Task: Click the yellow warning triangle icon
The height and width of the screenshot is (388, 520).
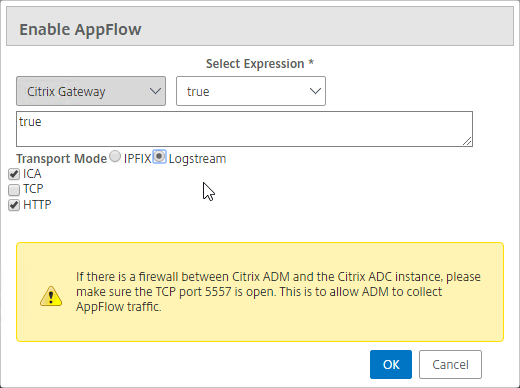Action: pos(51,296)
